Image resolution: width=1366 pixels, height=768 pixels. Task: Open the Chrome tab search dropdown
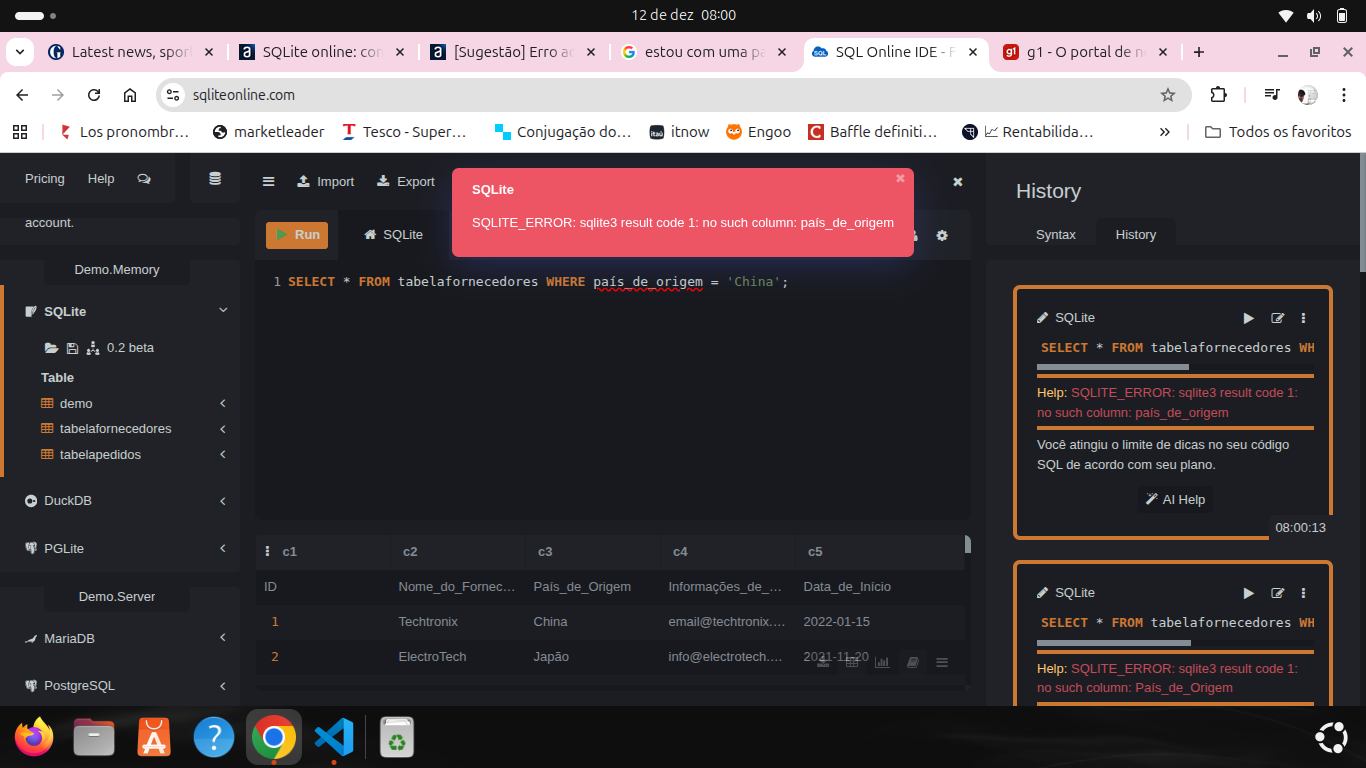tap(20, 52)
